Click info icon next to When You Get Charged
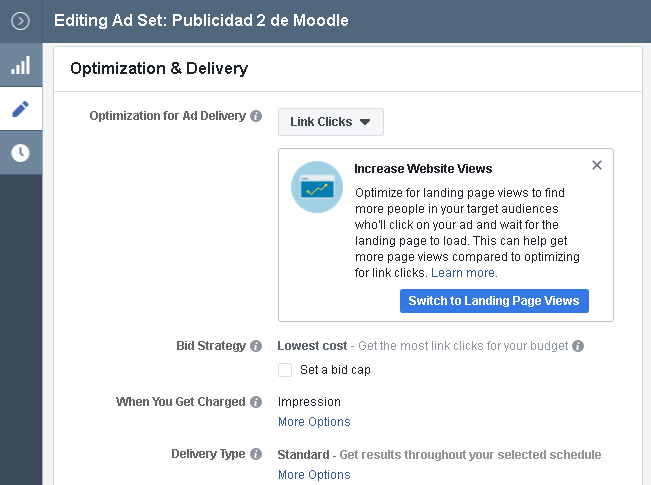 (256, 402)
